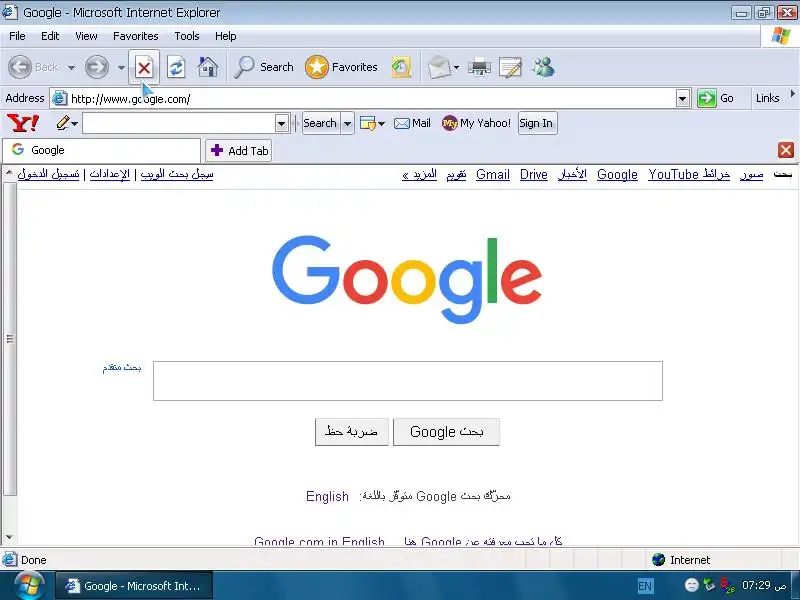This screenshot has height=600, width=800.
Task: Click the Windows Start orb
Action: pos(29,585)
